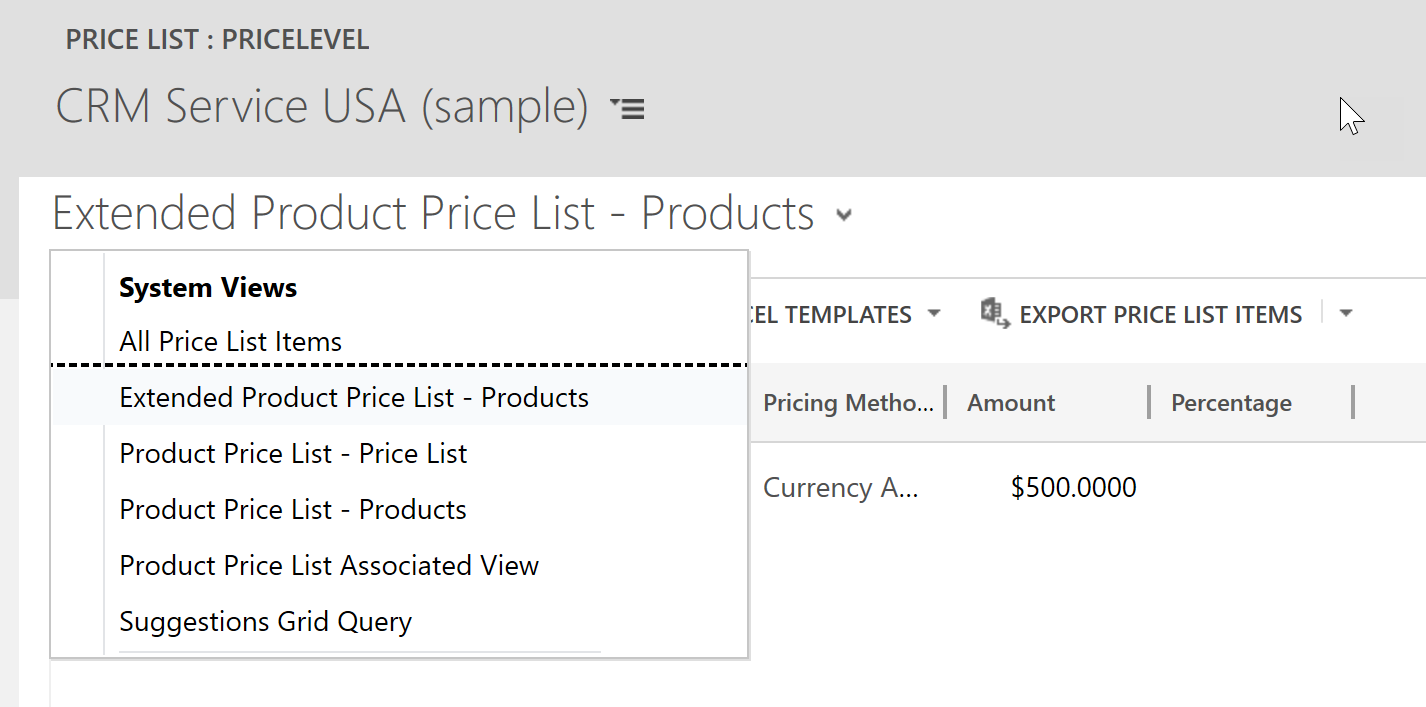Screen dimensions: 1426x707
Task: Sort by the Amount column header
Action: (1010, 402)
